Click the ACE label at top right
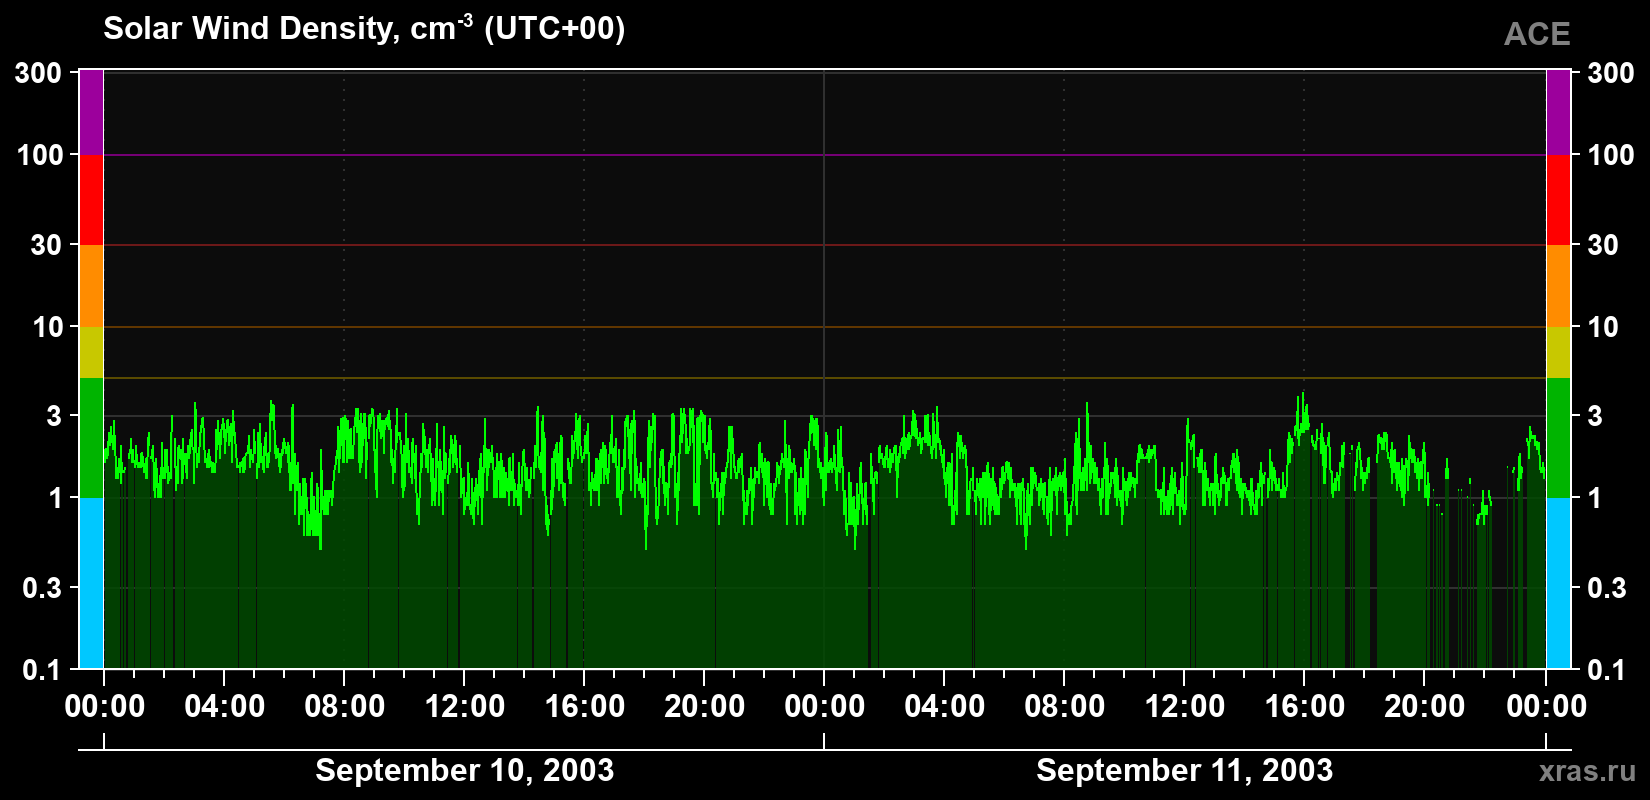1650x800 pixels. point(1537,34)
